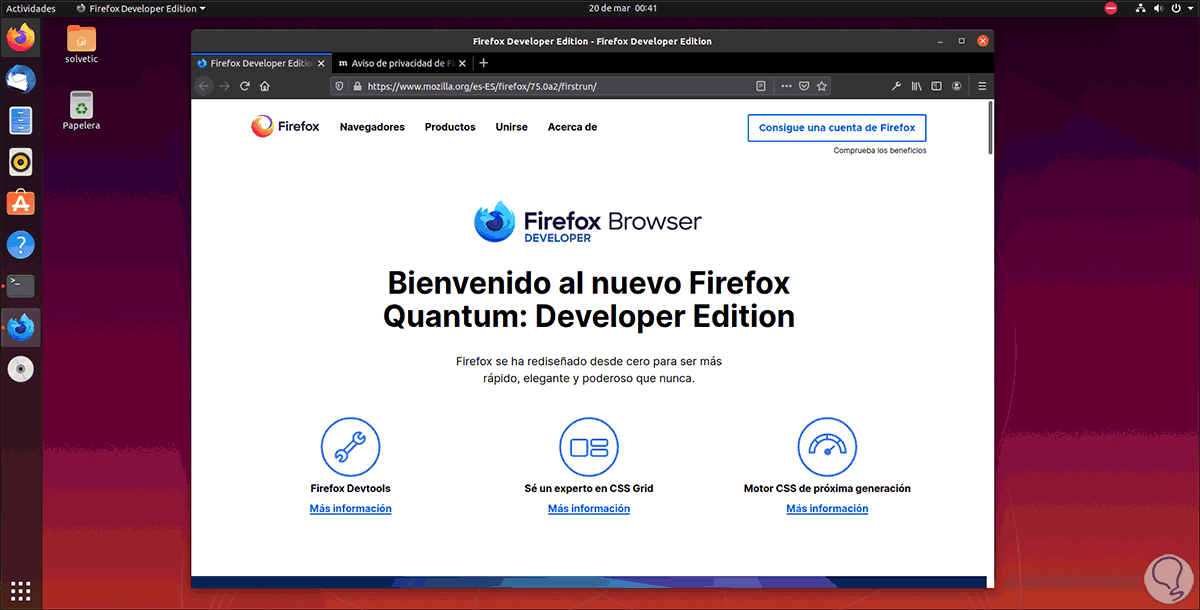Click Más información under Motor CSS
This screenshot has height=610, width=1200.
[x=827, y=508]
